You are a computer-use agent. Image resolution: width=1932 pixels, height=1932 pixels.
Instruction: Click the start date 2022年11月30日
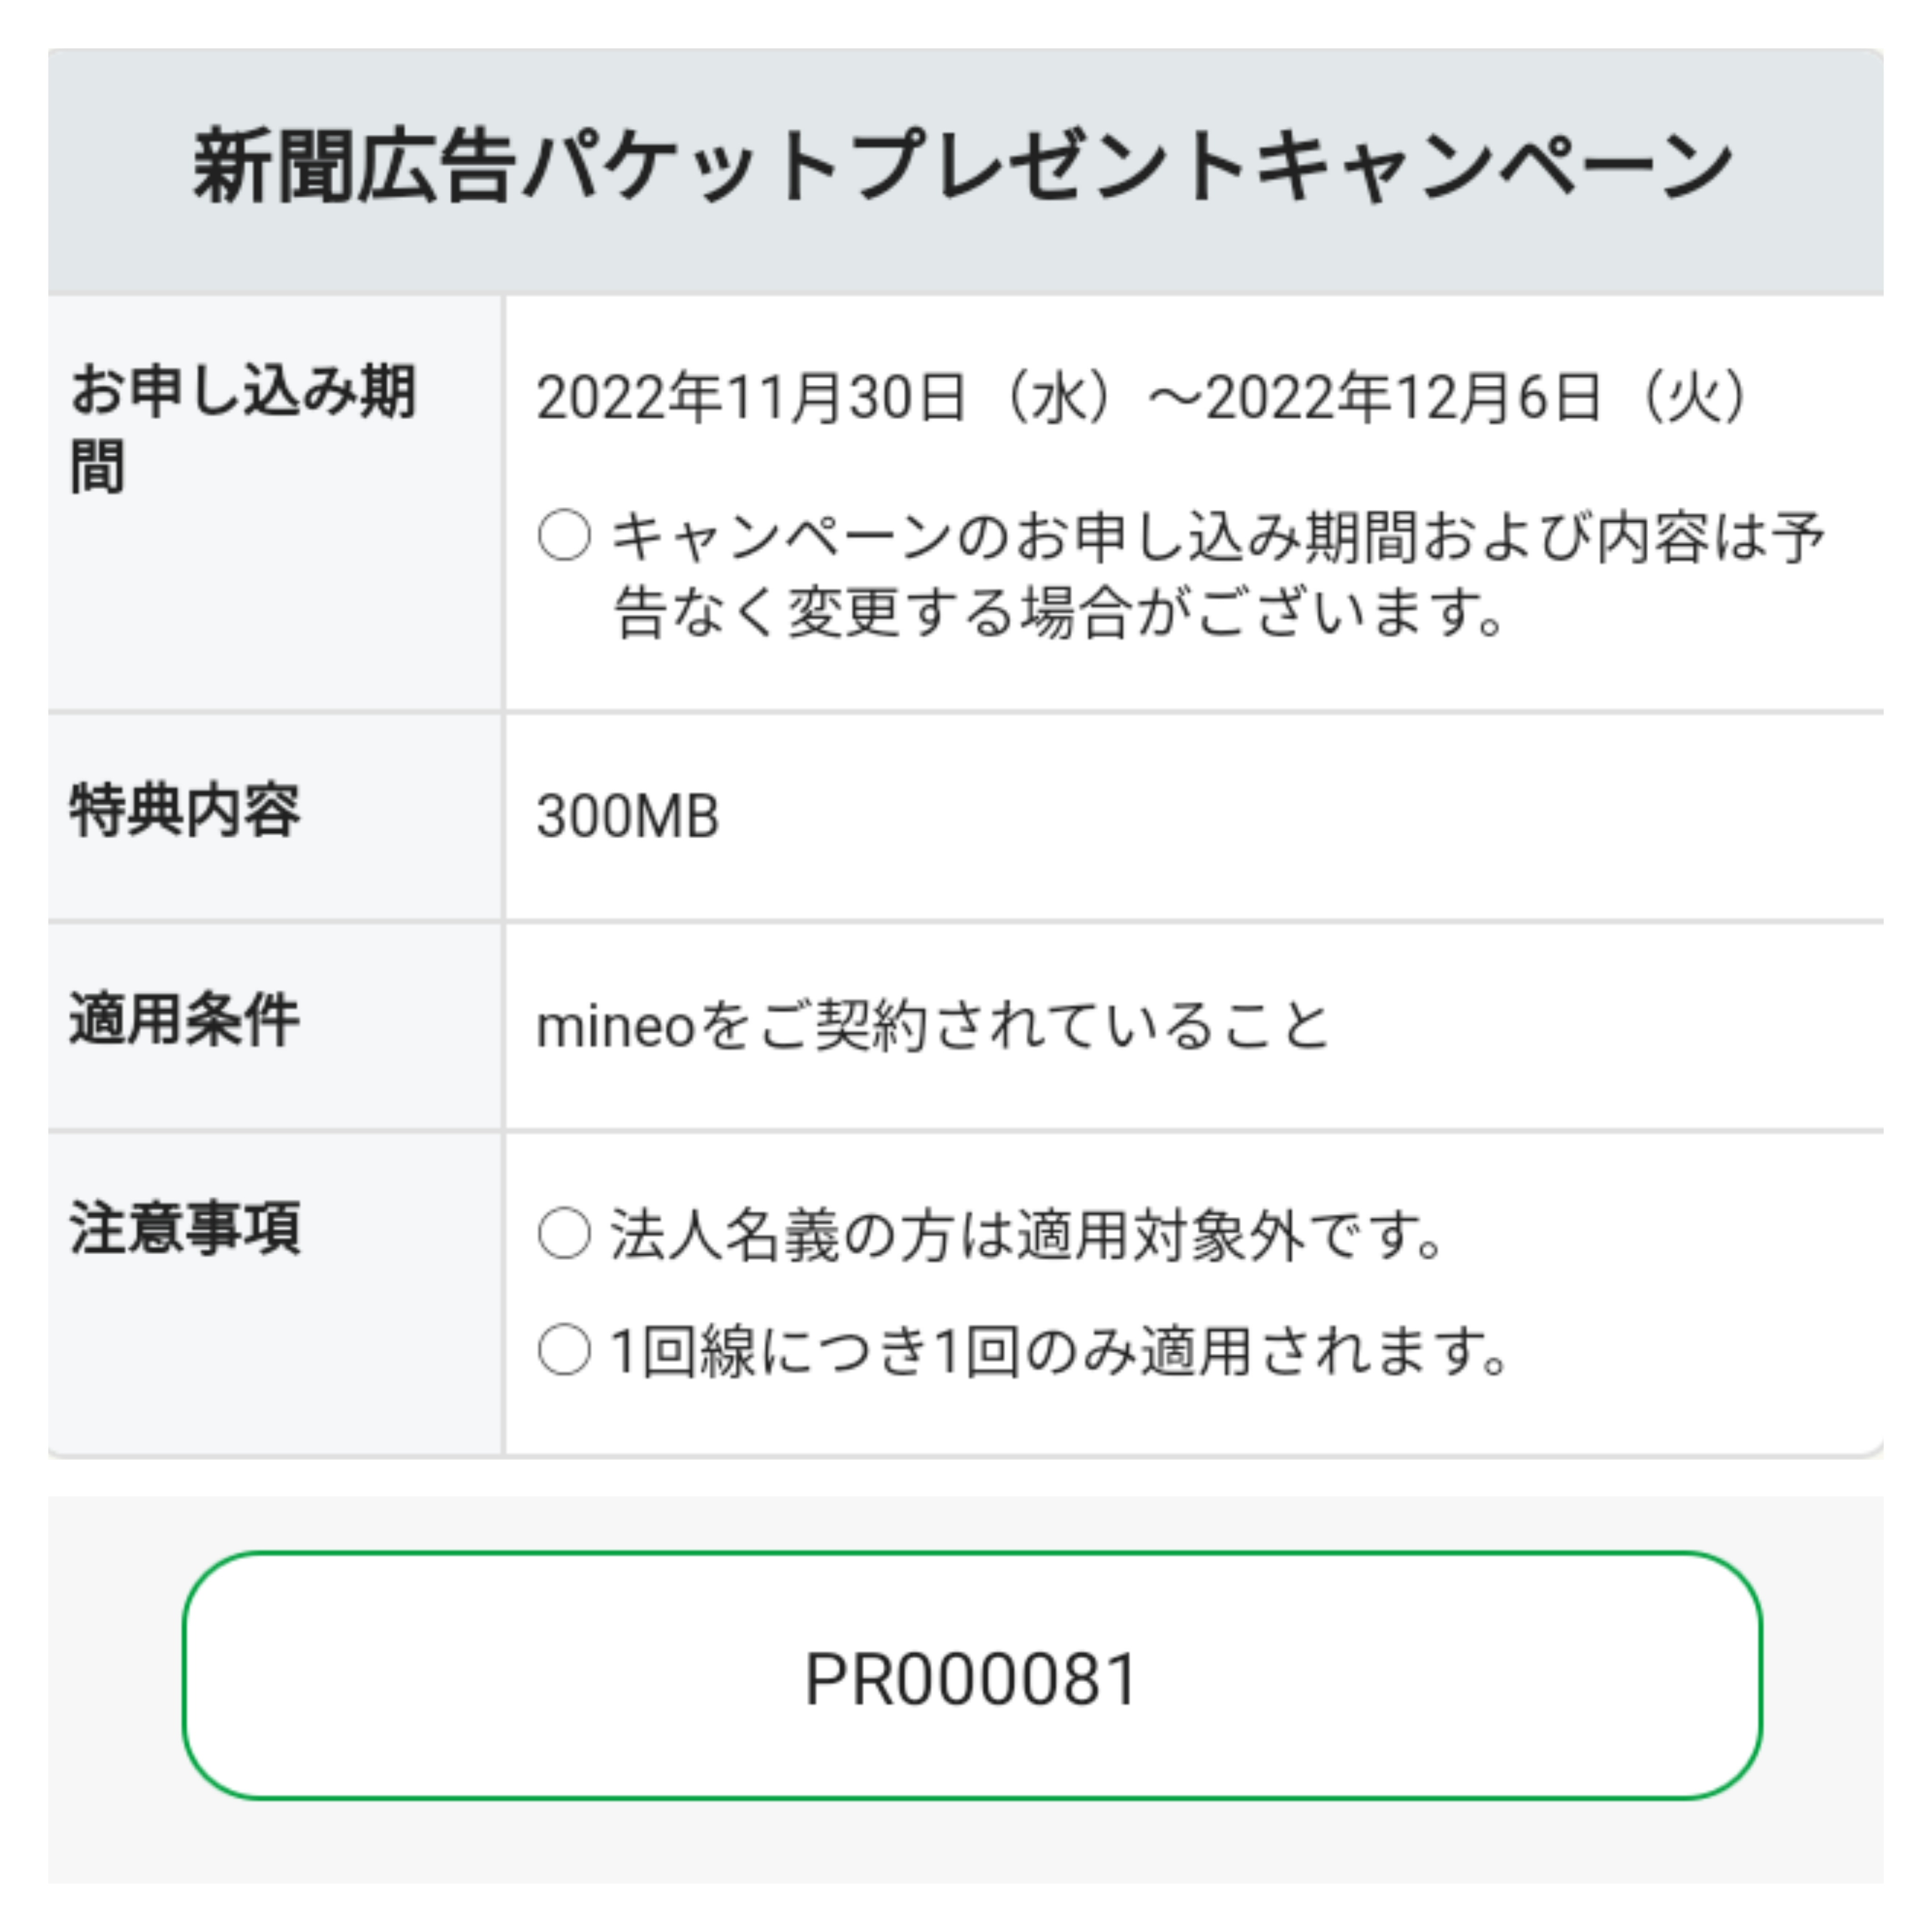tap(751, 397)
